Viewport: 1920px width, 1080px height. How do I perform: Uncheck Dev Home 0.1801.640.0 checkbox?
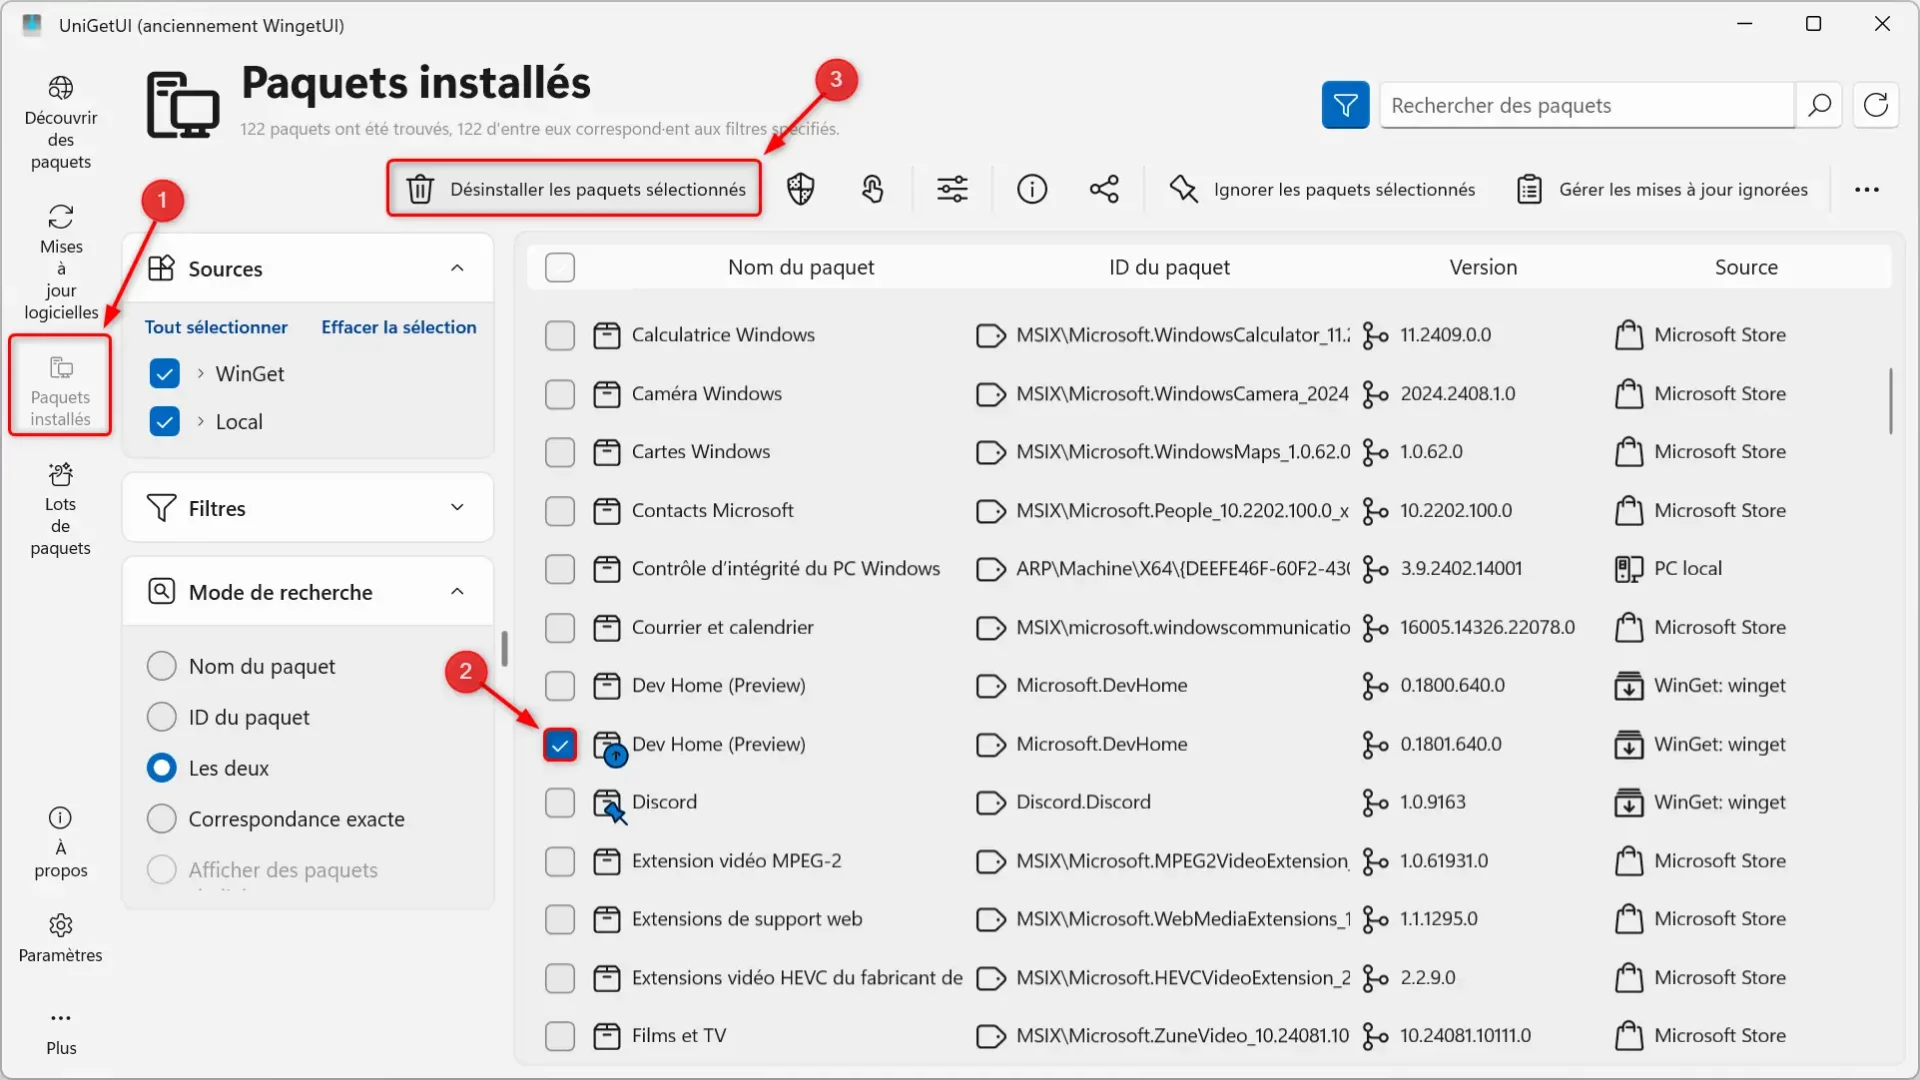pos(560,745)
